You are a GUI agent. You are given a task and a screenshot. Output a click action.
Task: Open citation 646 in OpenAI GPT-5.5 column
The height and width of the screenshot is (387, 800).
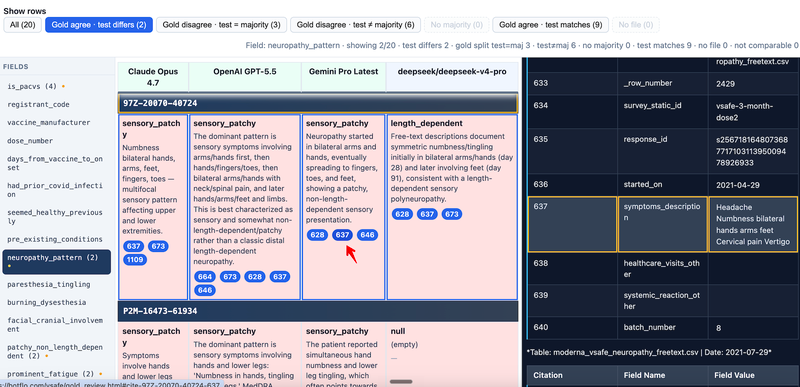pyautogui.click(x=205, y=291)
